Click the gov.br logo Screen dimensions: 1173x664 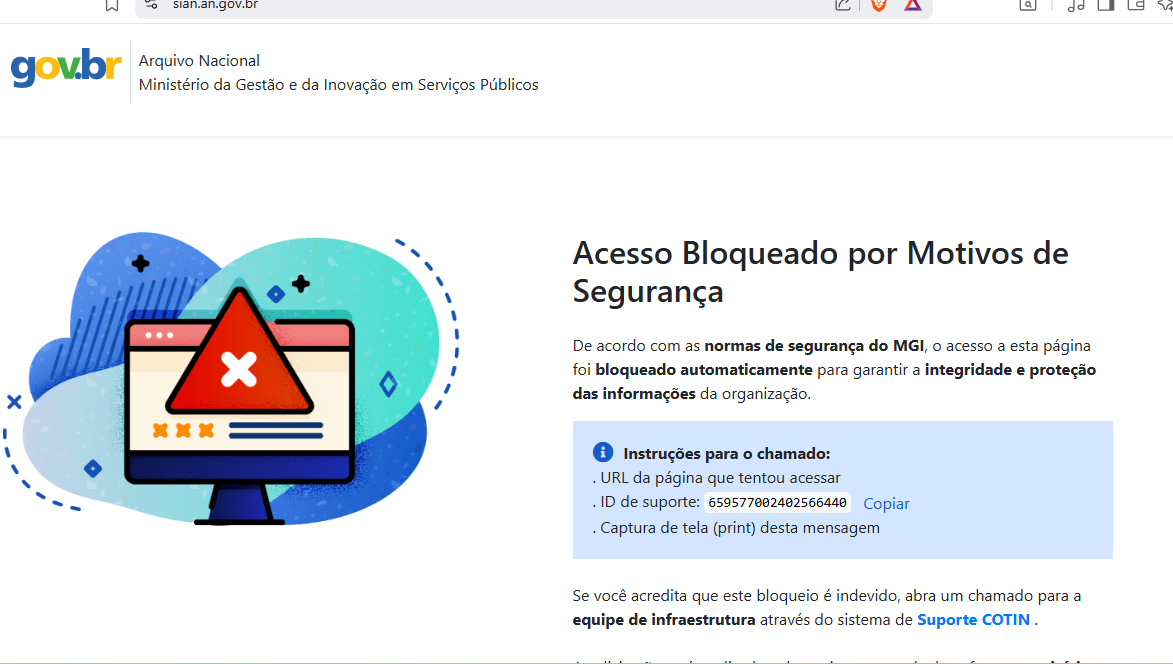[x=66, y=68]
